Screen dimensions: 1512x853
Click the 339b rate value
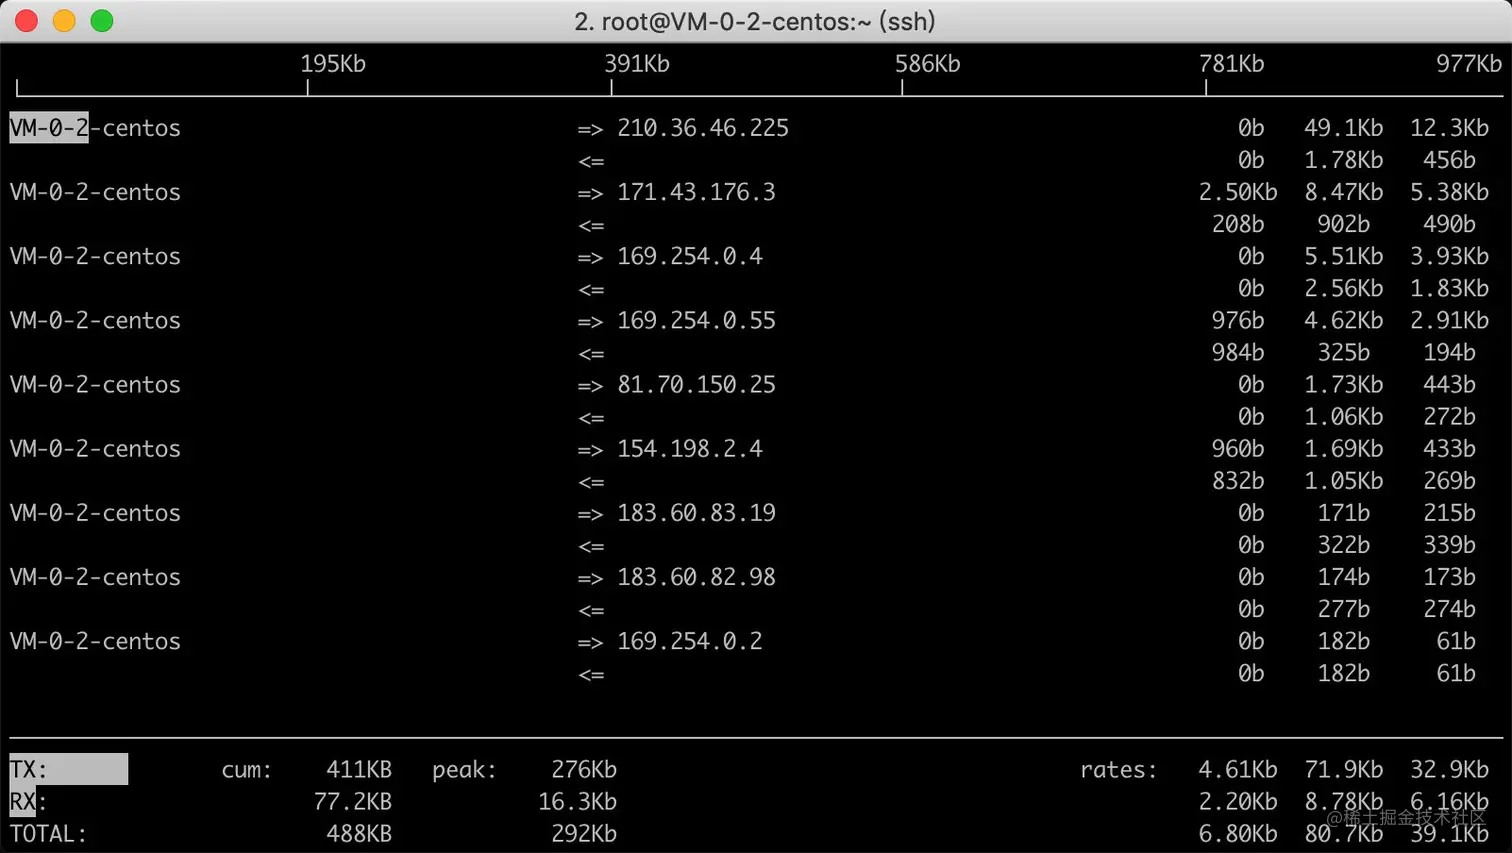(1450, 545)
